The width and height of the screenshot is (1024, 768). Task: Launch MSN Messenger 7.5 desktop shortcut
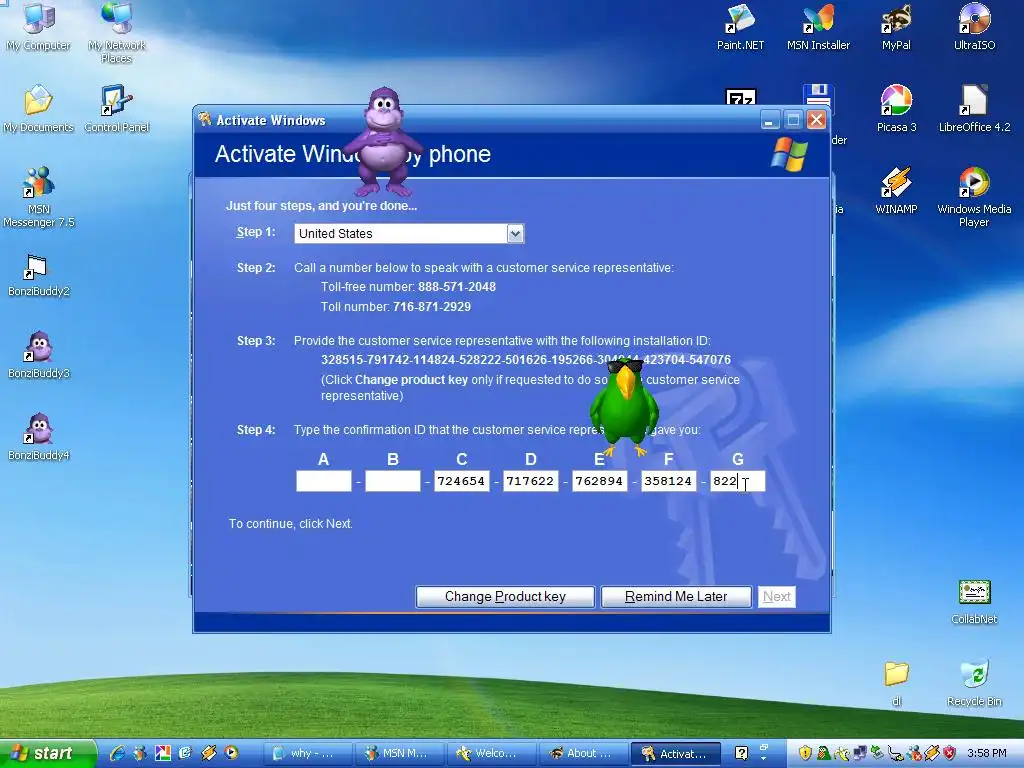click(x=39, y=197)
